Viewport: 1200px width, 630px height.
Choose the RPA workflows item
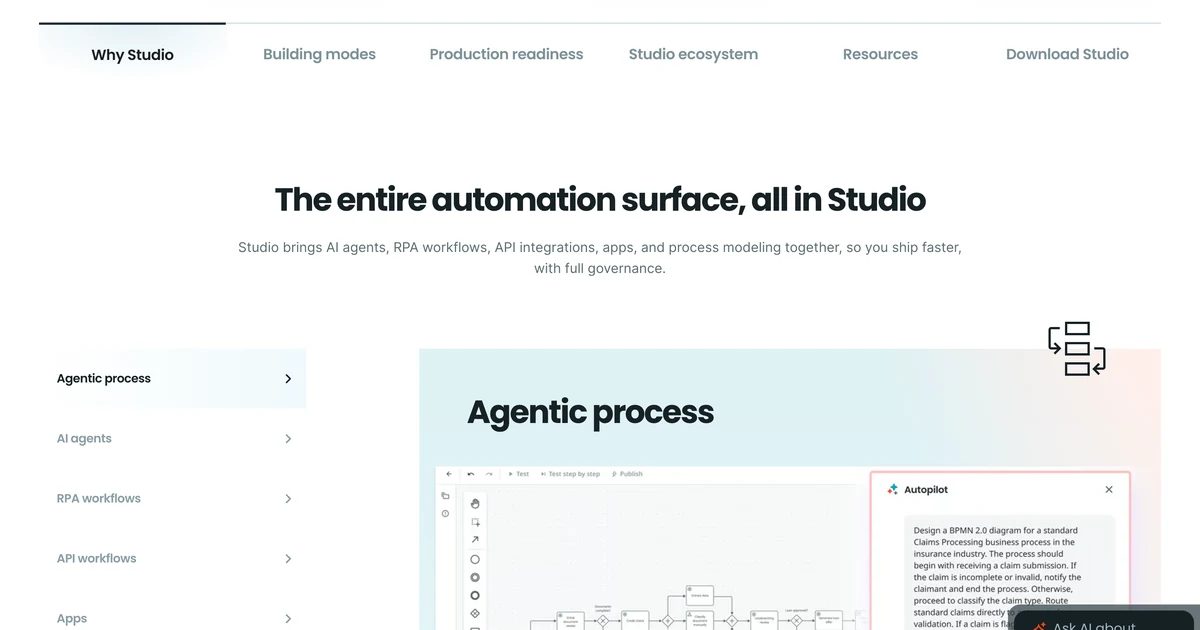[172, 499]
